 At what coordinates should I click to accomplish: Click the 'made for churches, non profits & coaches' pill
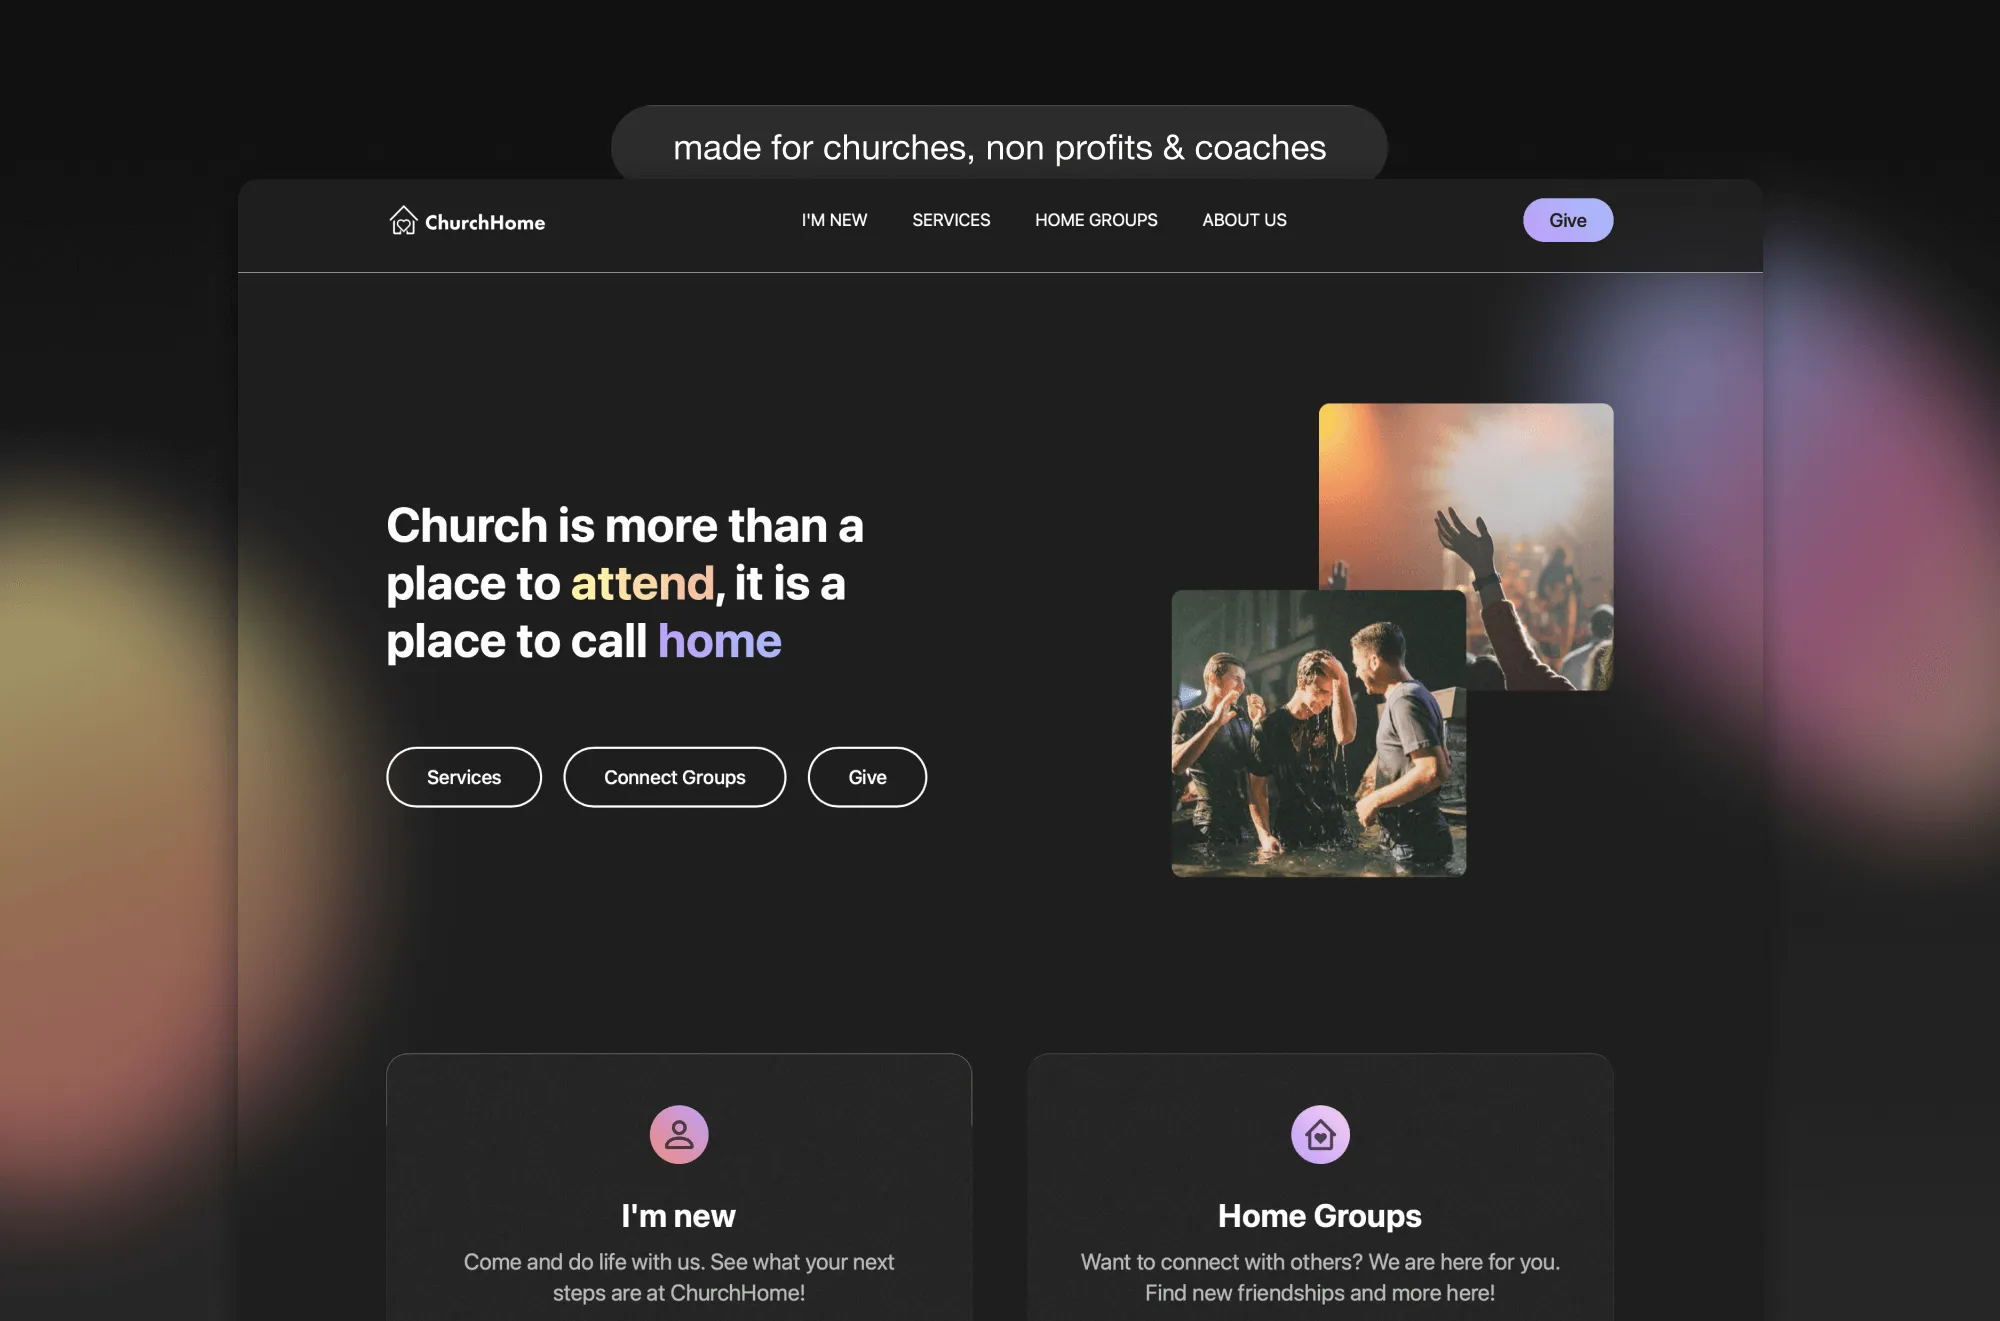click(999, 148)
